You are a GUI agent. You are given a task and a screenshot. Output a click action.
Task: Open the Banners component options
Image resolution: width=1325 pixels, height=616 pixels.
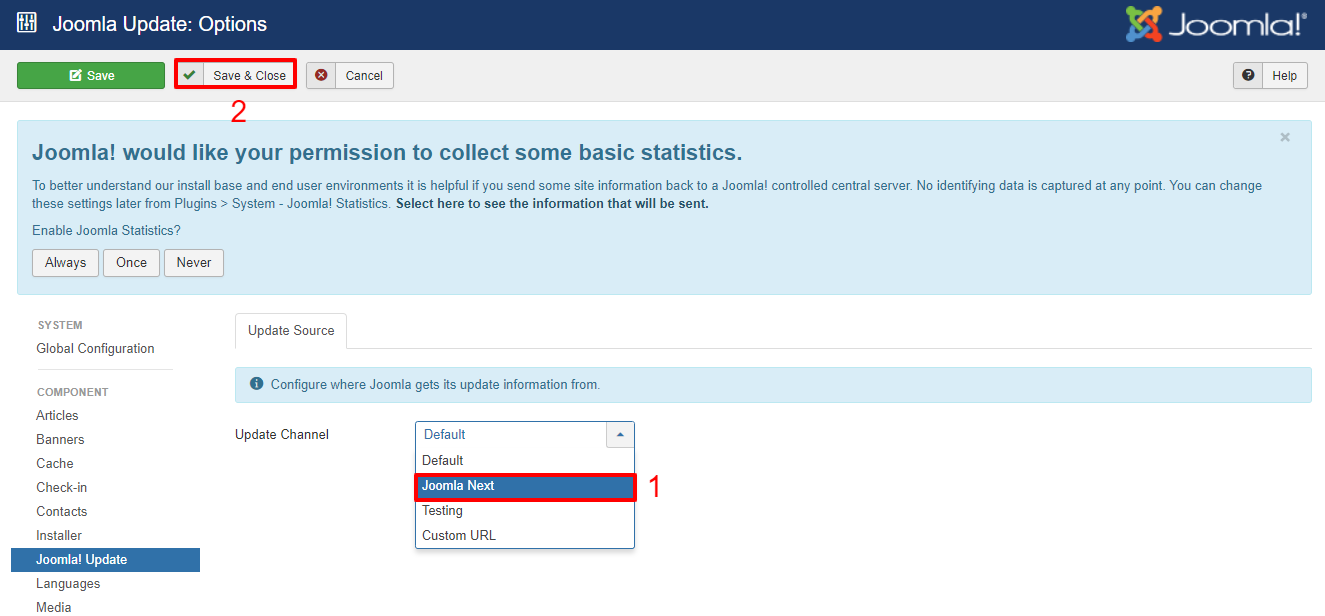[60, 439]
